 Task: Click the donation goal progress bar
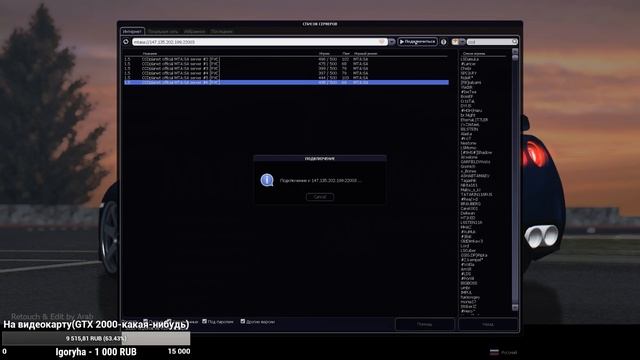96,338
